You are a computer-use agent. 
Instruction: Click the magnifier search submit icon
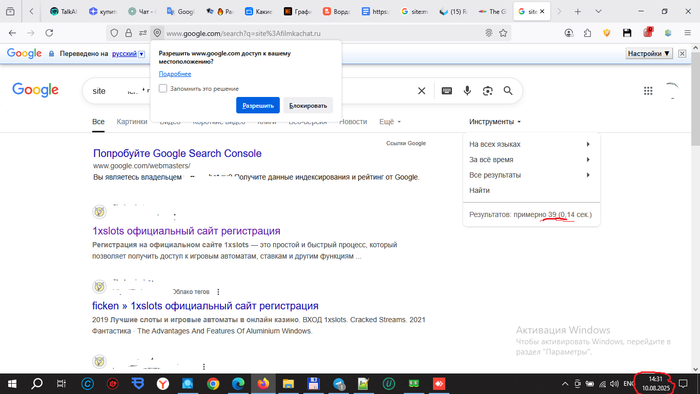(x=508, y=91)
